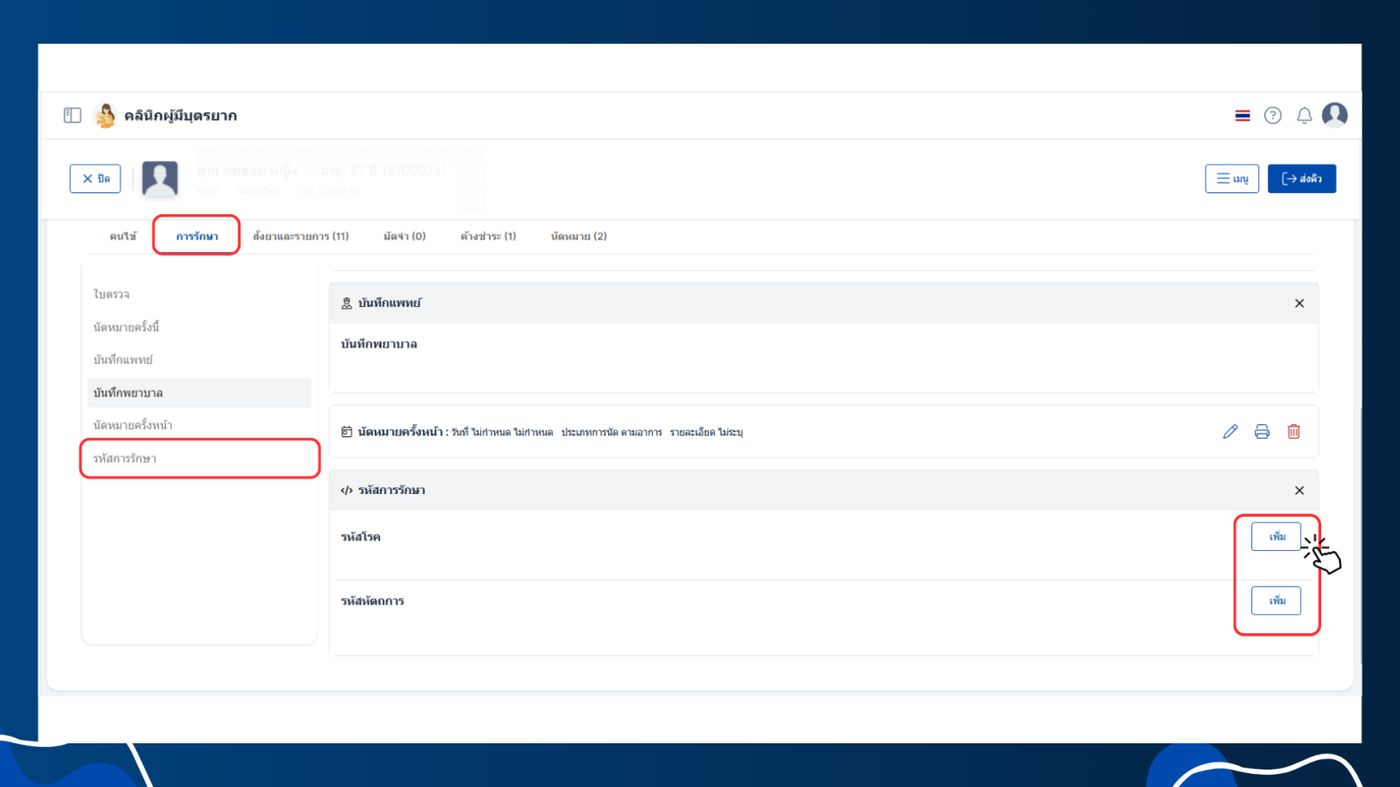This screenshot has width=1400, height=787.
Task: Switch language via the Thai flag
Action: (1242, 116)
